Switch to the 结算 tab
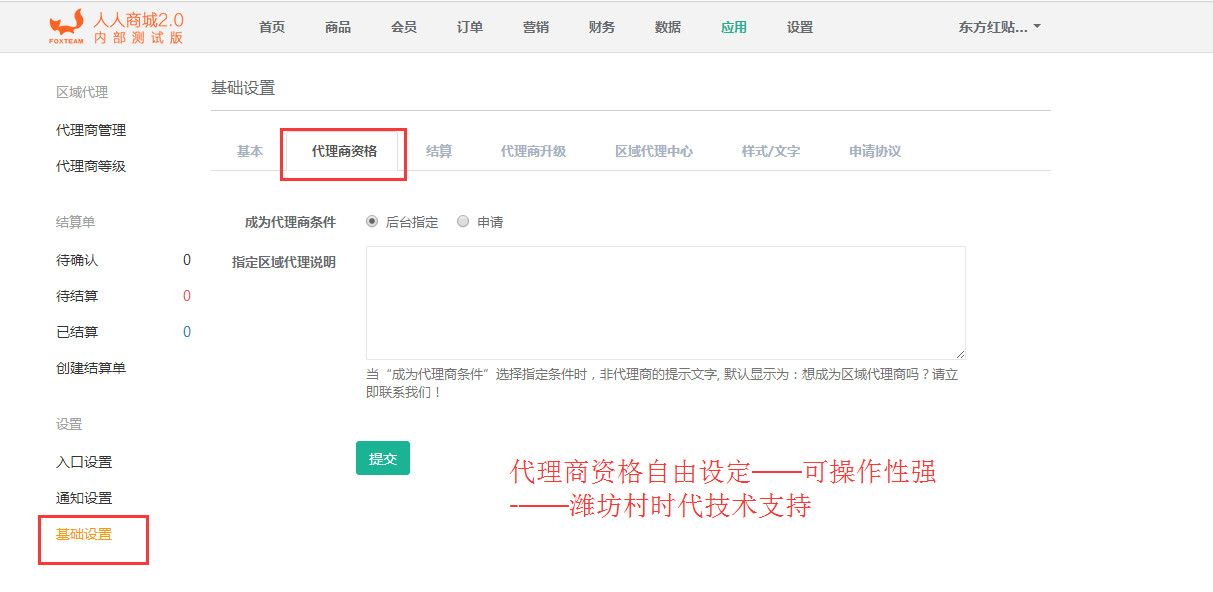This screenshot has height=592, width=1213. pos(439,151)
